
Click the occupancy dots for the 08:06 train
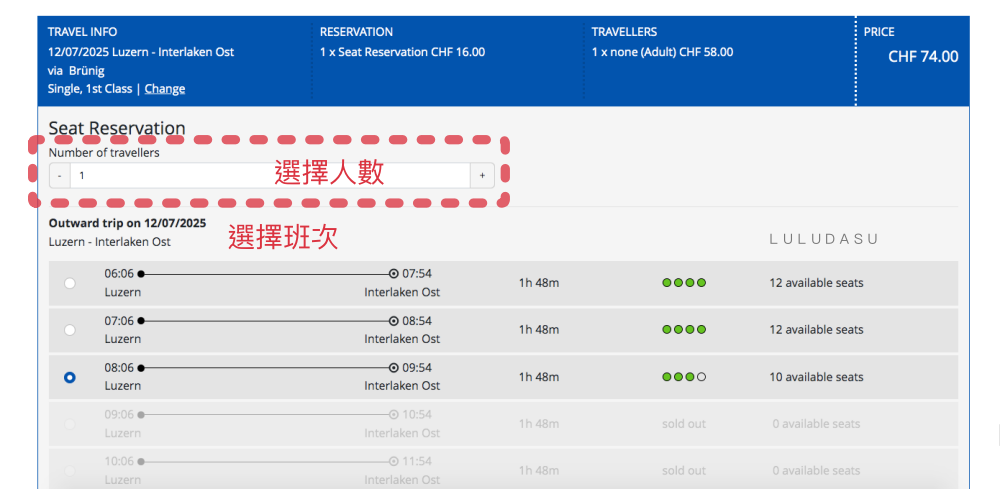coord(684,377)
